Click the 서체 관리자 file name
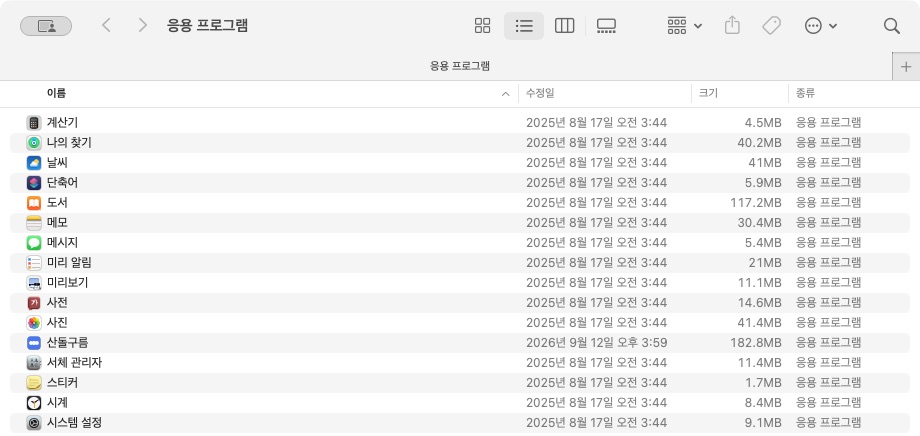The height and width of the screenshot is (436, 920). tap(75, 363)
